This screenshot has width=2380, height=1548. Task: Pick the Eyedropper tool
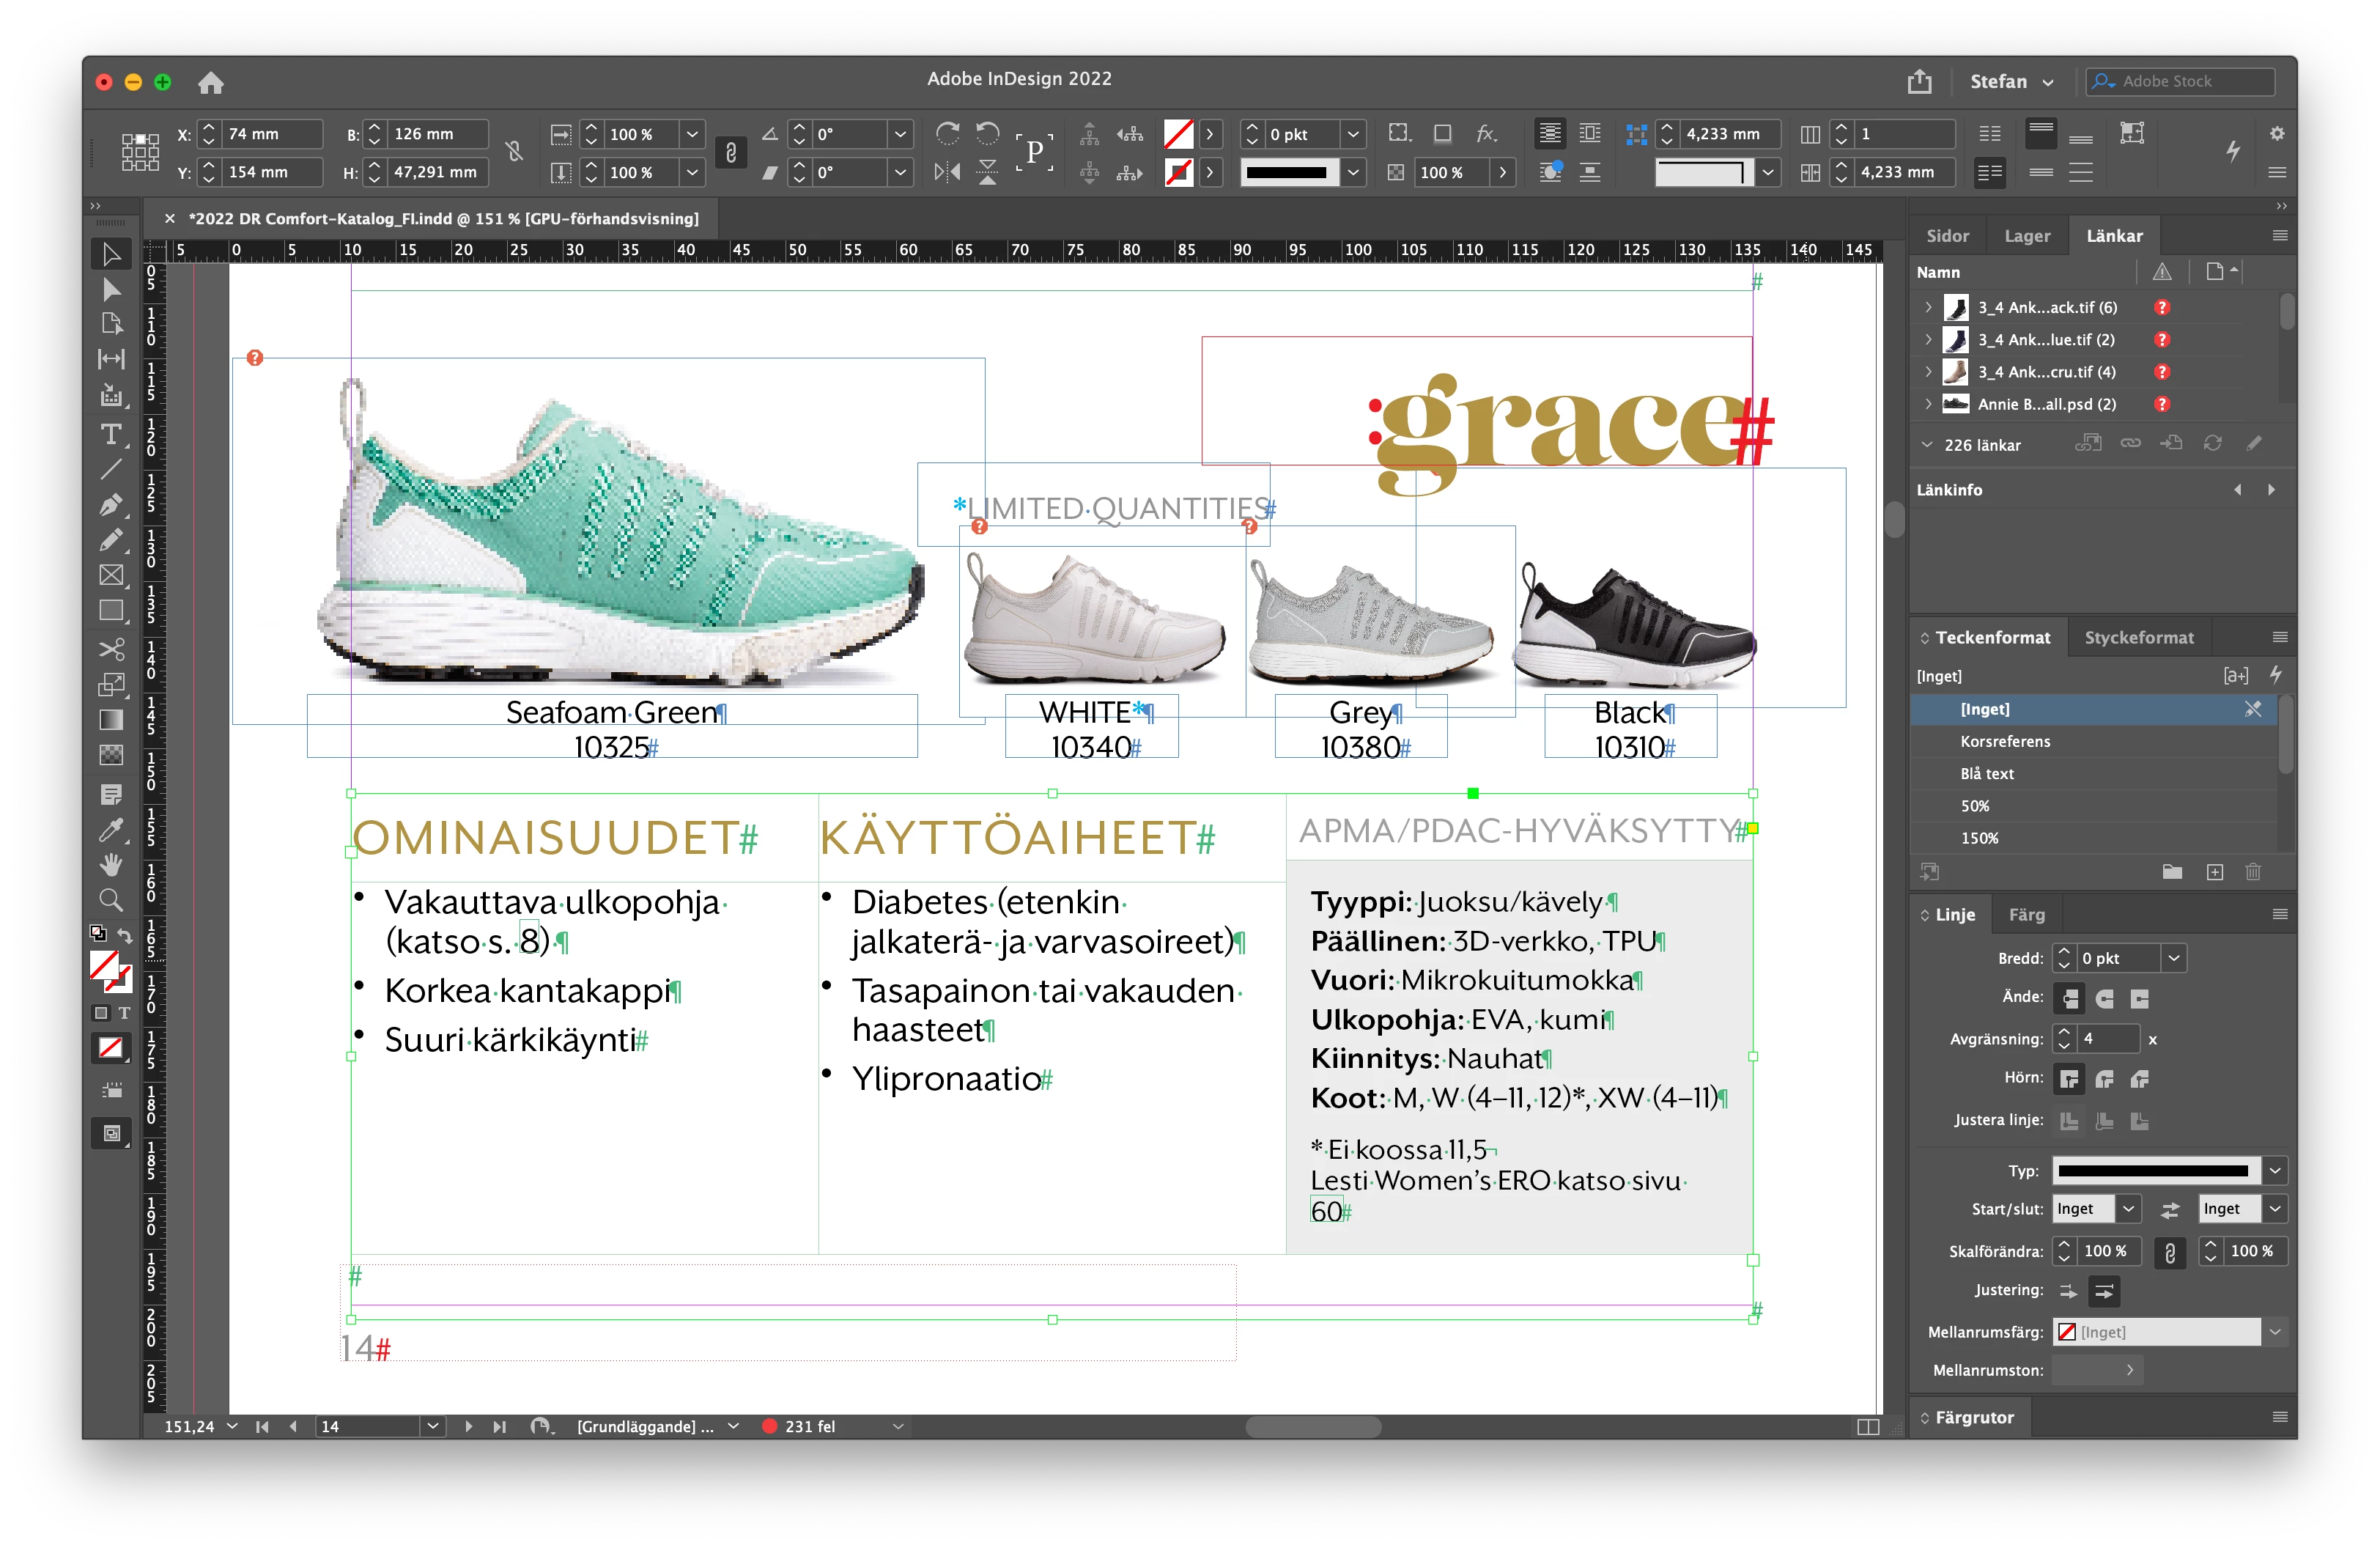(111, 829)
